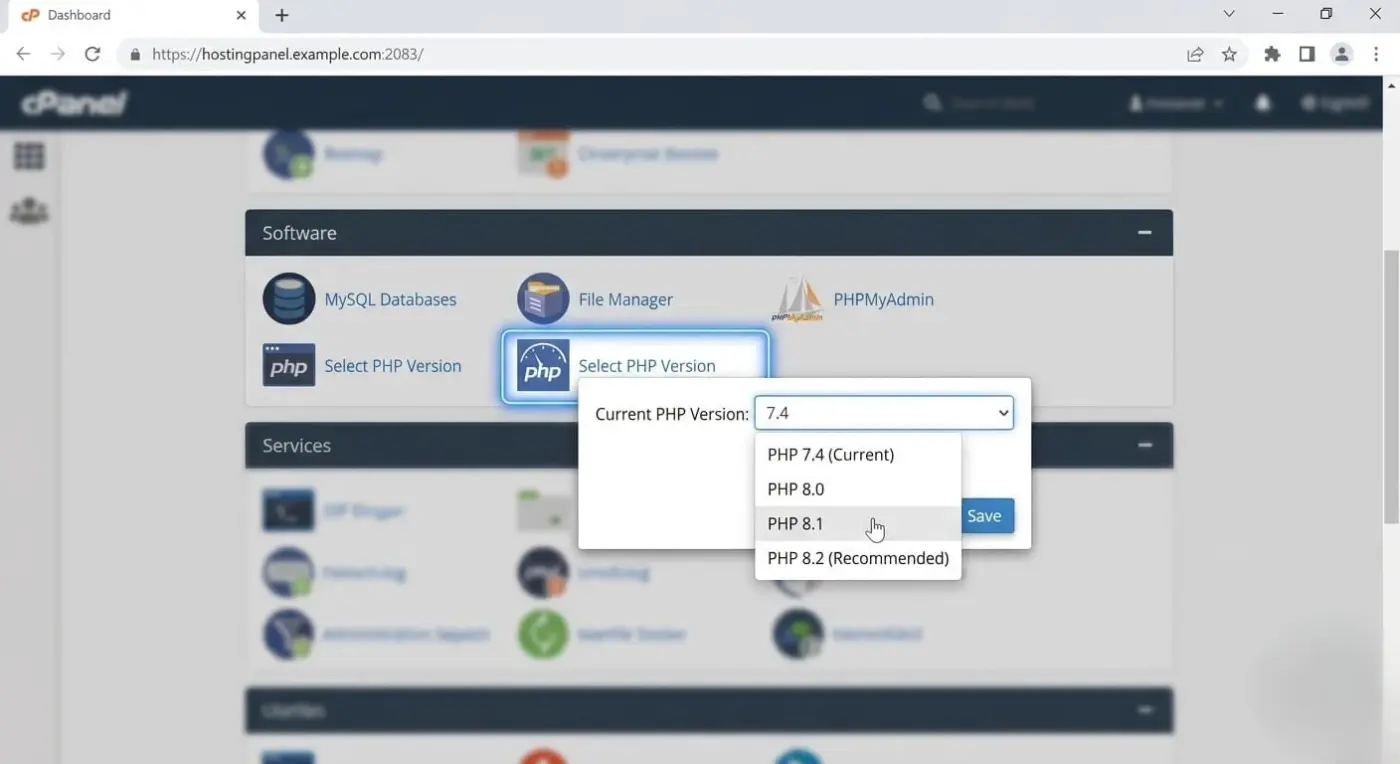Open the users group icon in sidebar
This screenshot has width=1400, height=764.
(29, 211)
